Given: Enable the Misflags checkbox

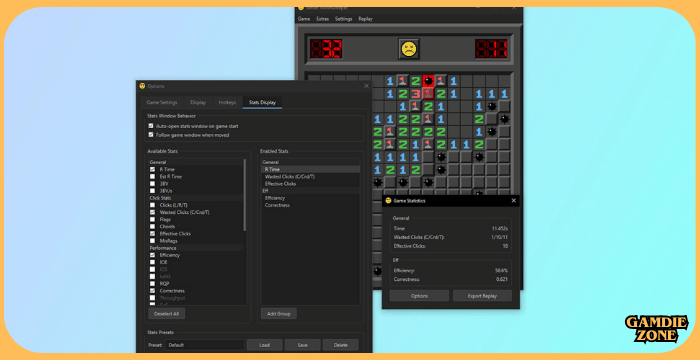Looking at the screenshot, I should (x=153, y=241).
